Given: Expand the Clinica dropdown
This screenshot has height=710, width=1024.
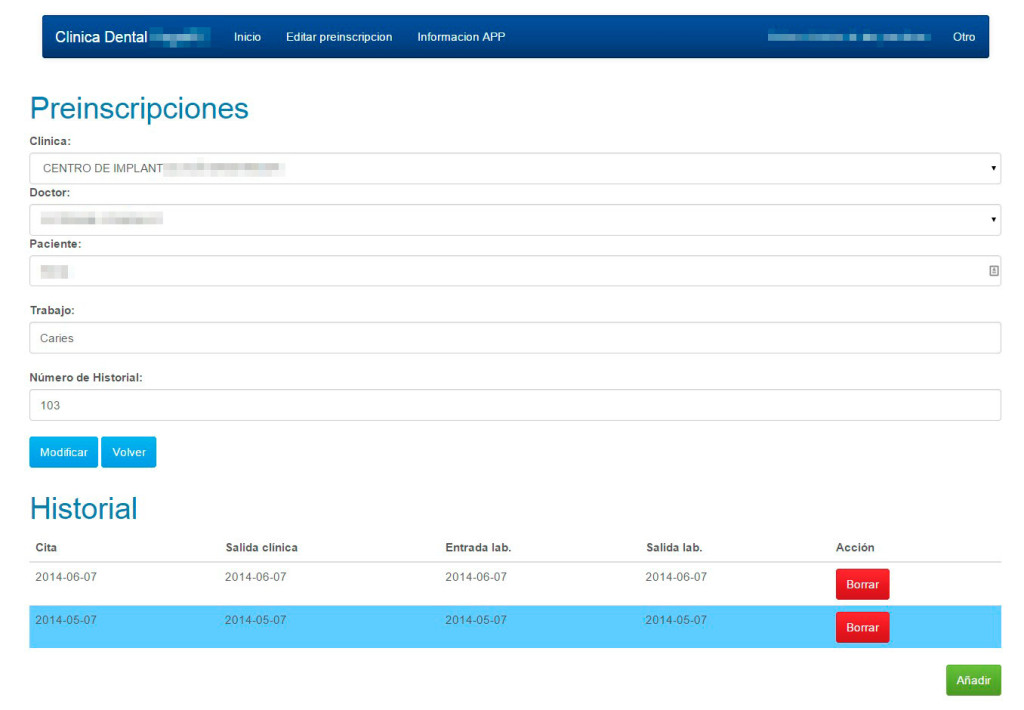Looking at the screenshot, I should point(515,168).
